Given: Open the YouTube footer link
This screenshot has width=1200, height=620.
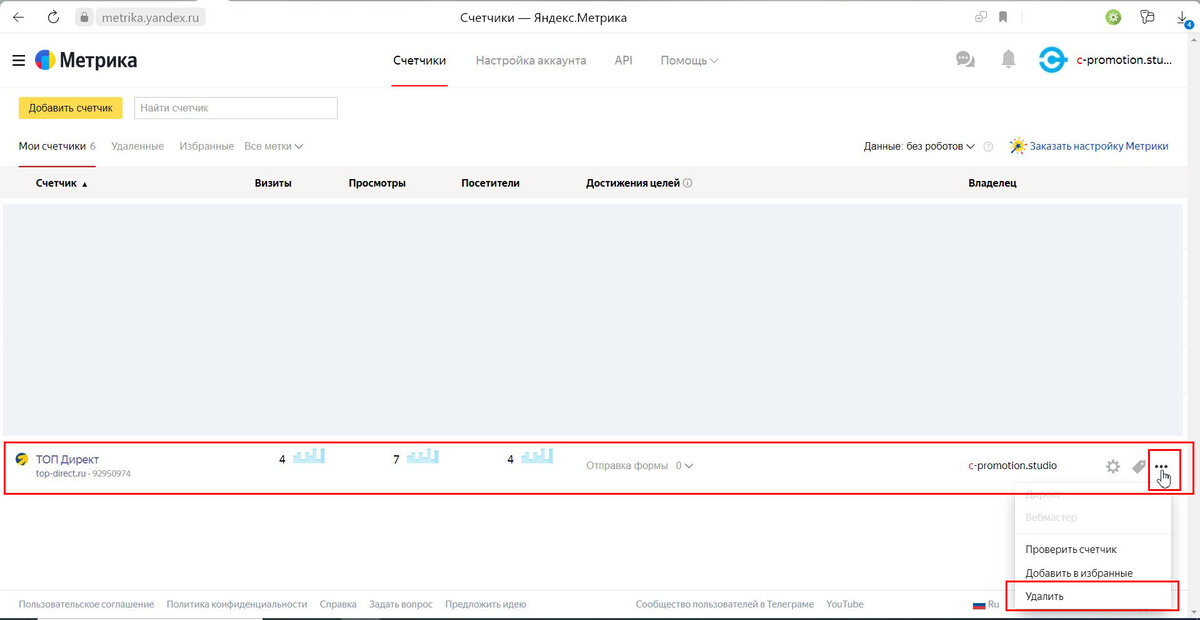Looking at the screenshot, I should coord(845,604).
